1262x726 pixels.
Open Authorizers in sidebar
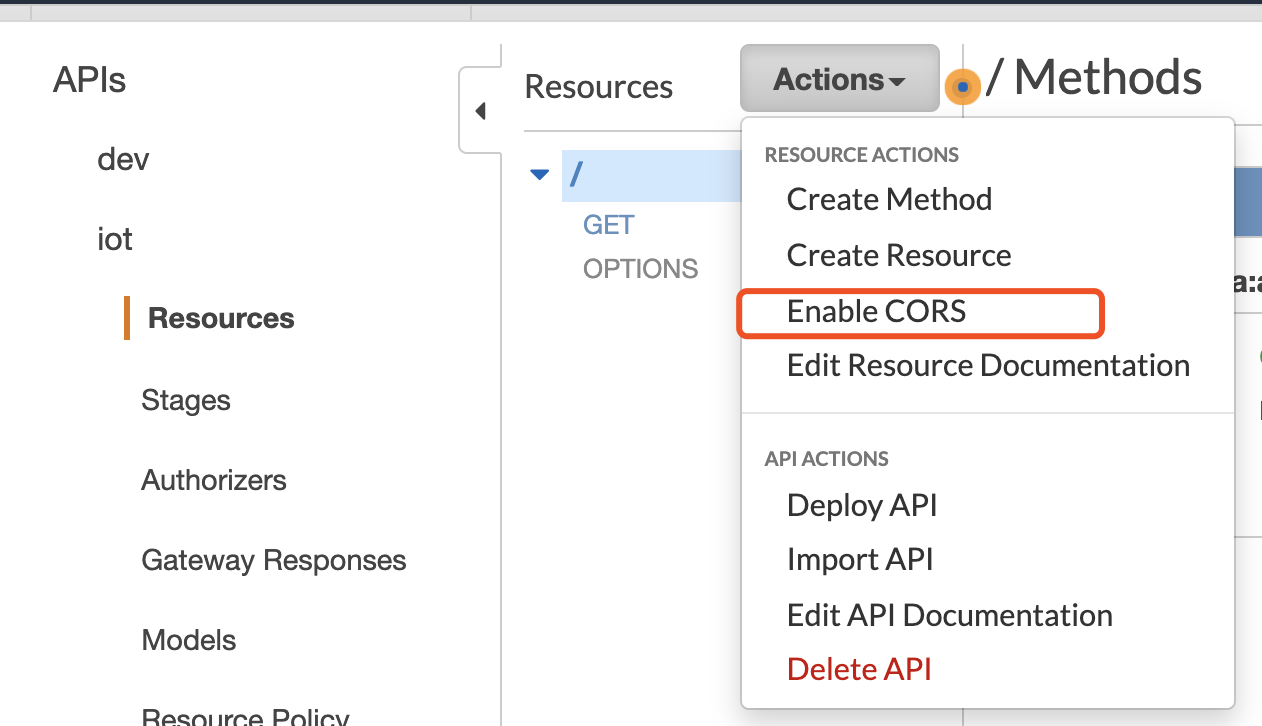point(214,480)
